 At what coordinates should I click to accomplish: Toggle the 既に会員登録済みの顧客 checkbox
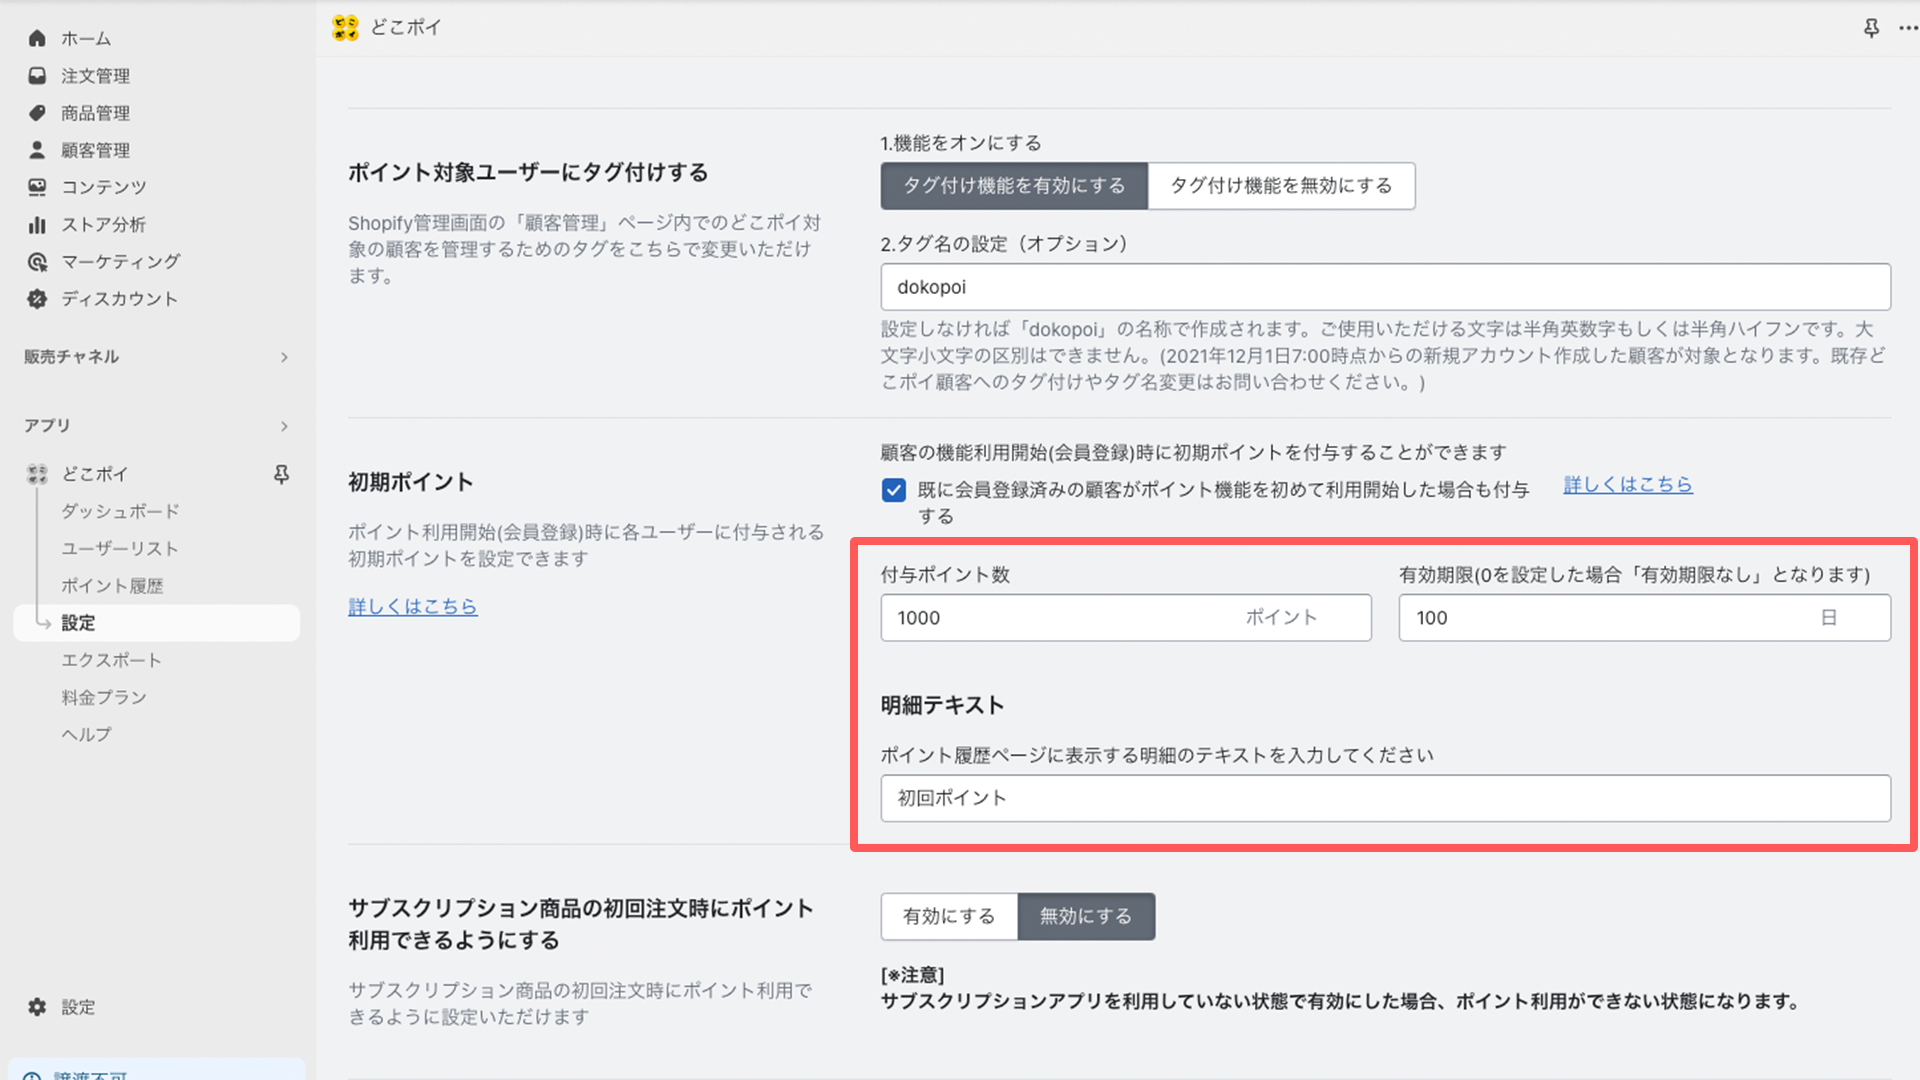pos(894,490)
